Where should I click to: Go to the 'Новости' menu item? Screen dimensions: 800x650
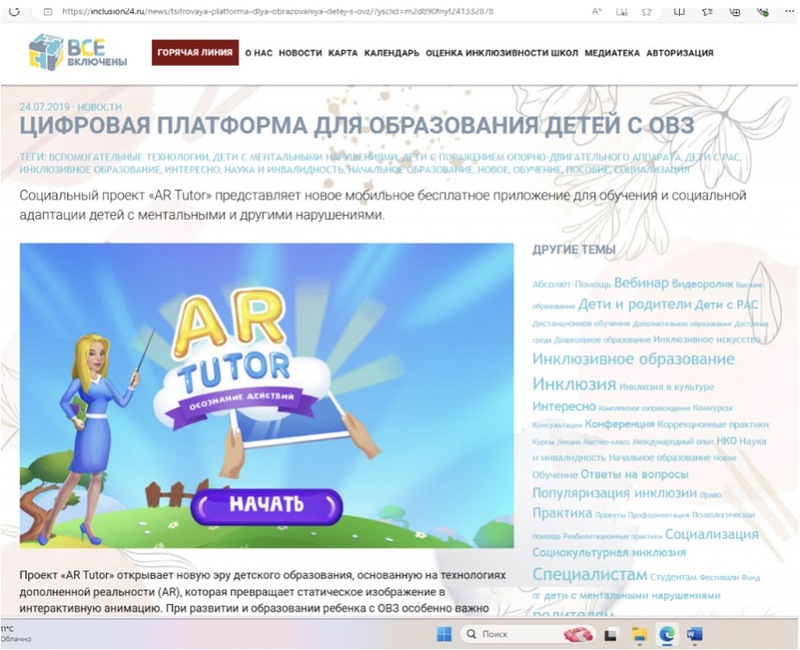click(x=300, y=53)
